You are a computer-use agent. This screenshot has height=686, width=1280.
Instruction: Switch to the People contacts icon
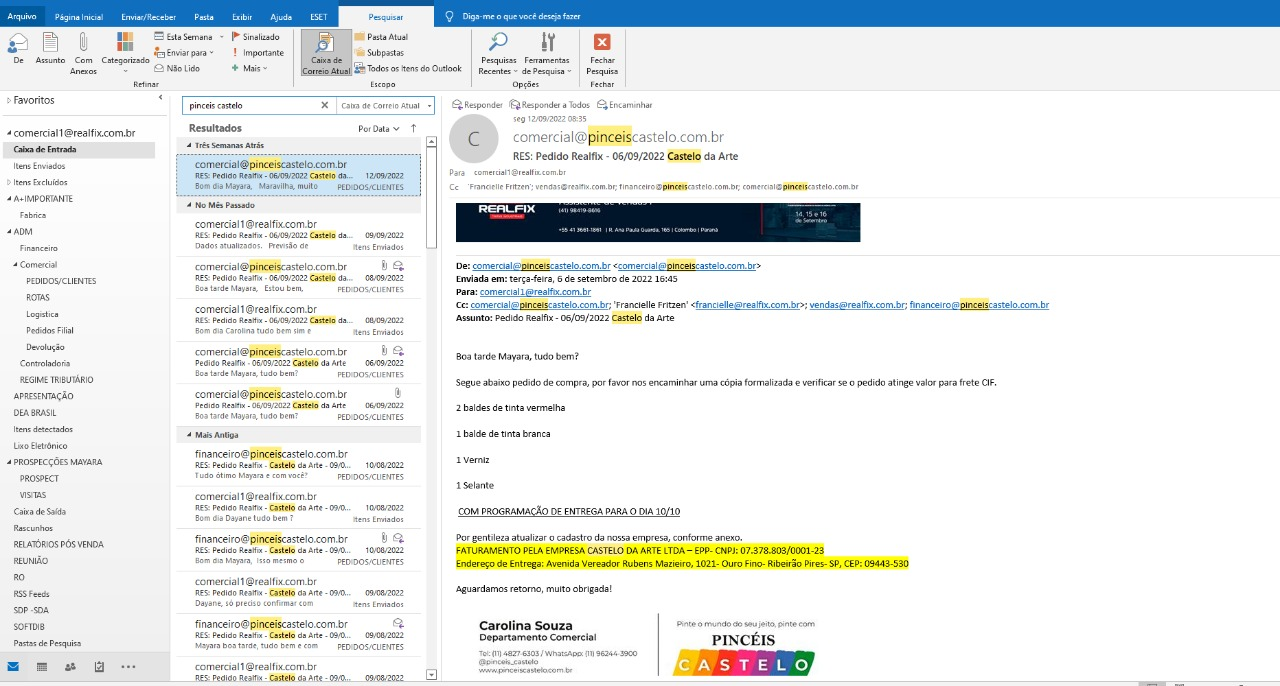click(70, 667)
